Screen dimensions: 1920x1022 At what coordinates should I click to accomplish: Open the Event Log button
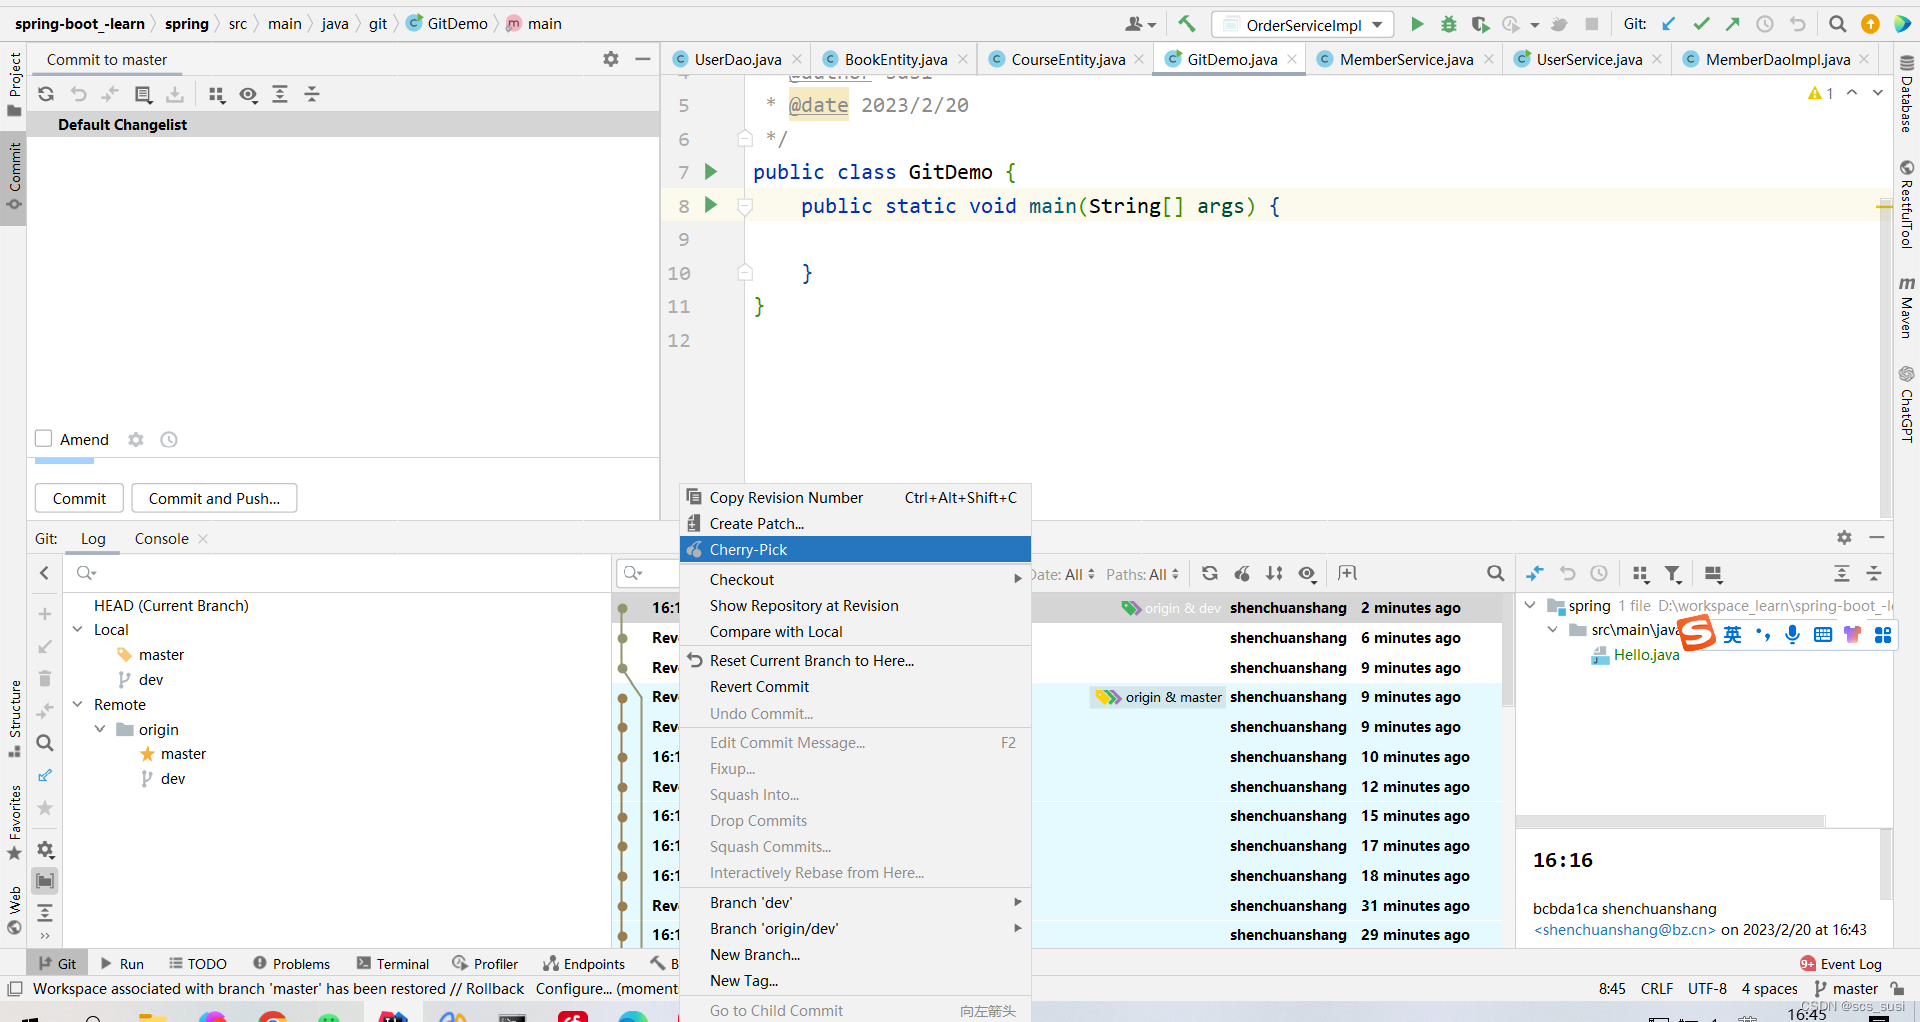(x=1841, y=964)
